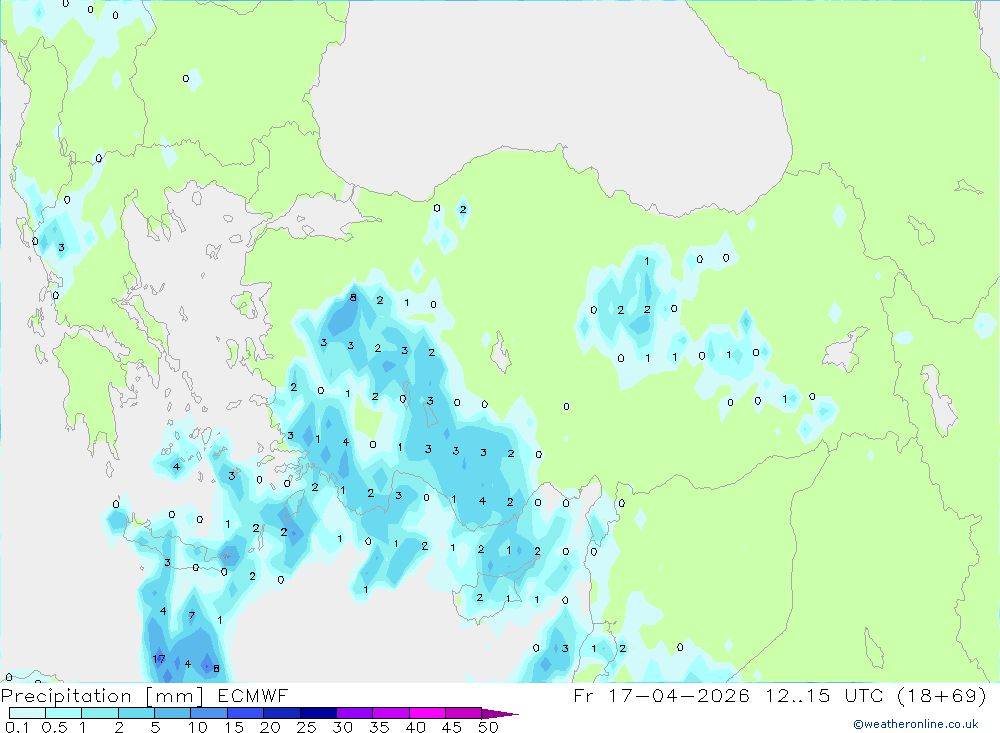Image resolution: width=1000 pixels, height=733 pixels.
Task: Click the '17' precipitation value on map
Action: (x=159, y=659)
